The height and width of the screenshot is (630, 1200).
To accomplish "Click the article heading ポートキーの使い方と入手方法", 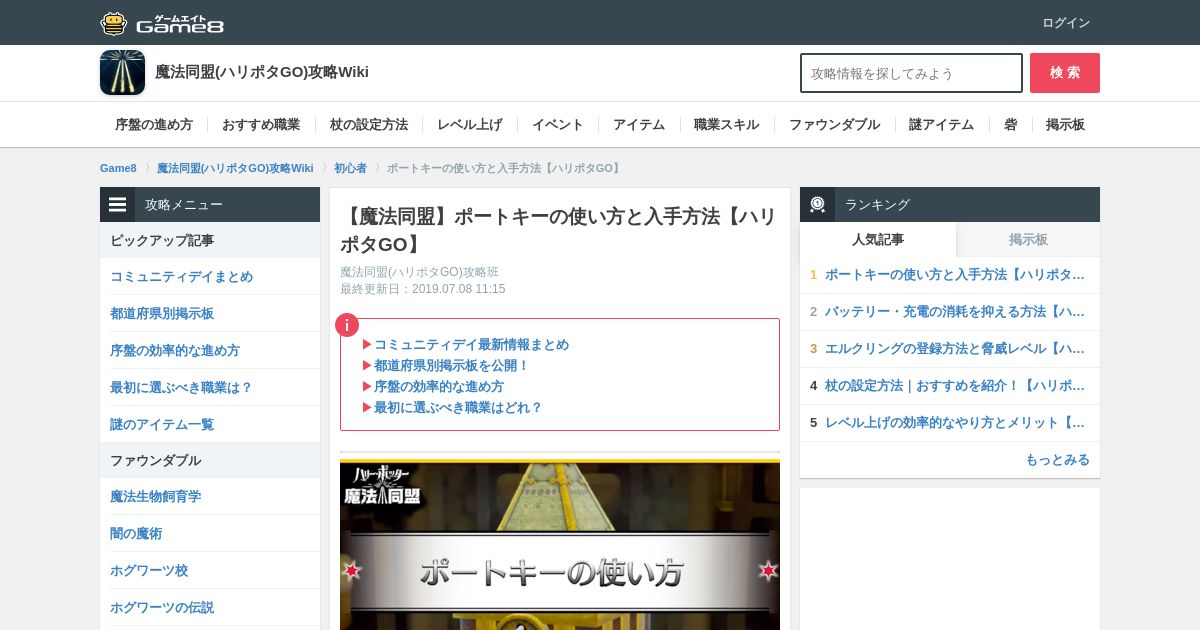I will (x=560, y=230).
